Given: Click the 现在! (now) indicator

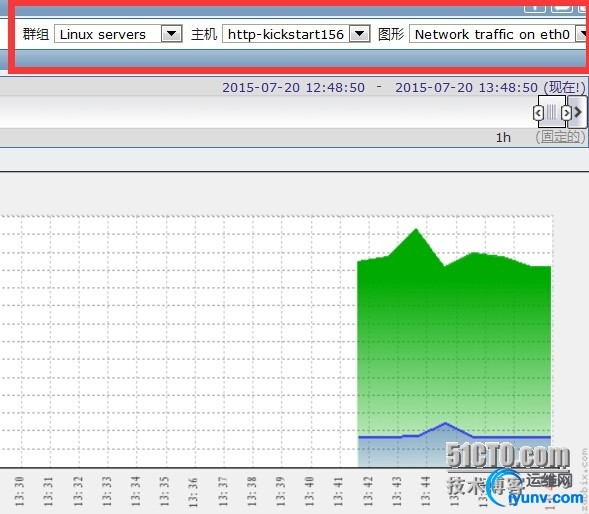Looking at the screenshot, I should coord(565,88).
